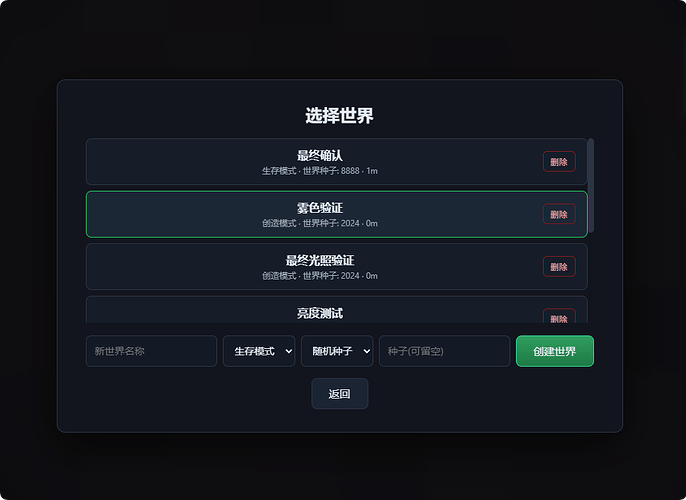Focus the 新世界名称 input field
Screen dimensions: 686x500
click(151, 351)
